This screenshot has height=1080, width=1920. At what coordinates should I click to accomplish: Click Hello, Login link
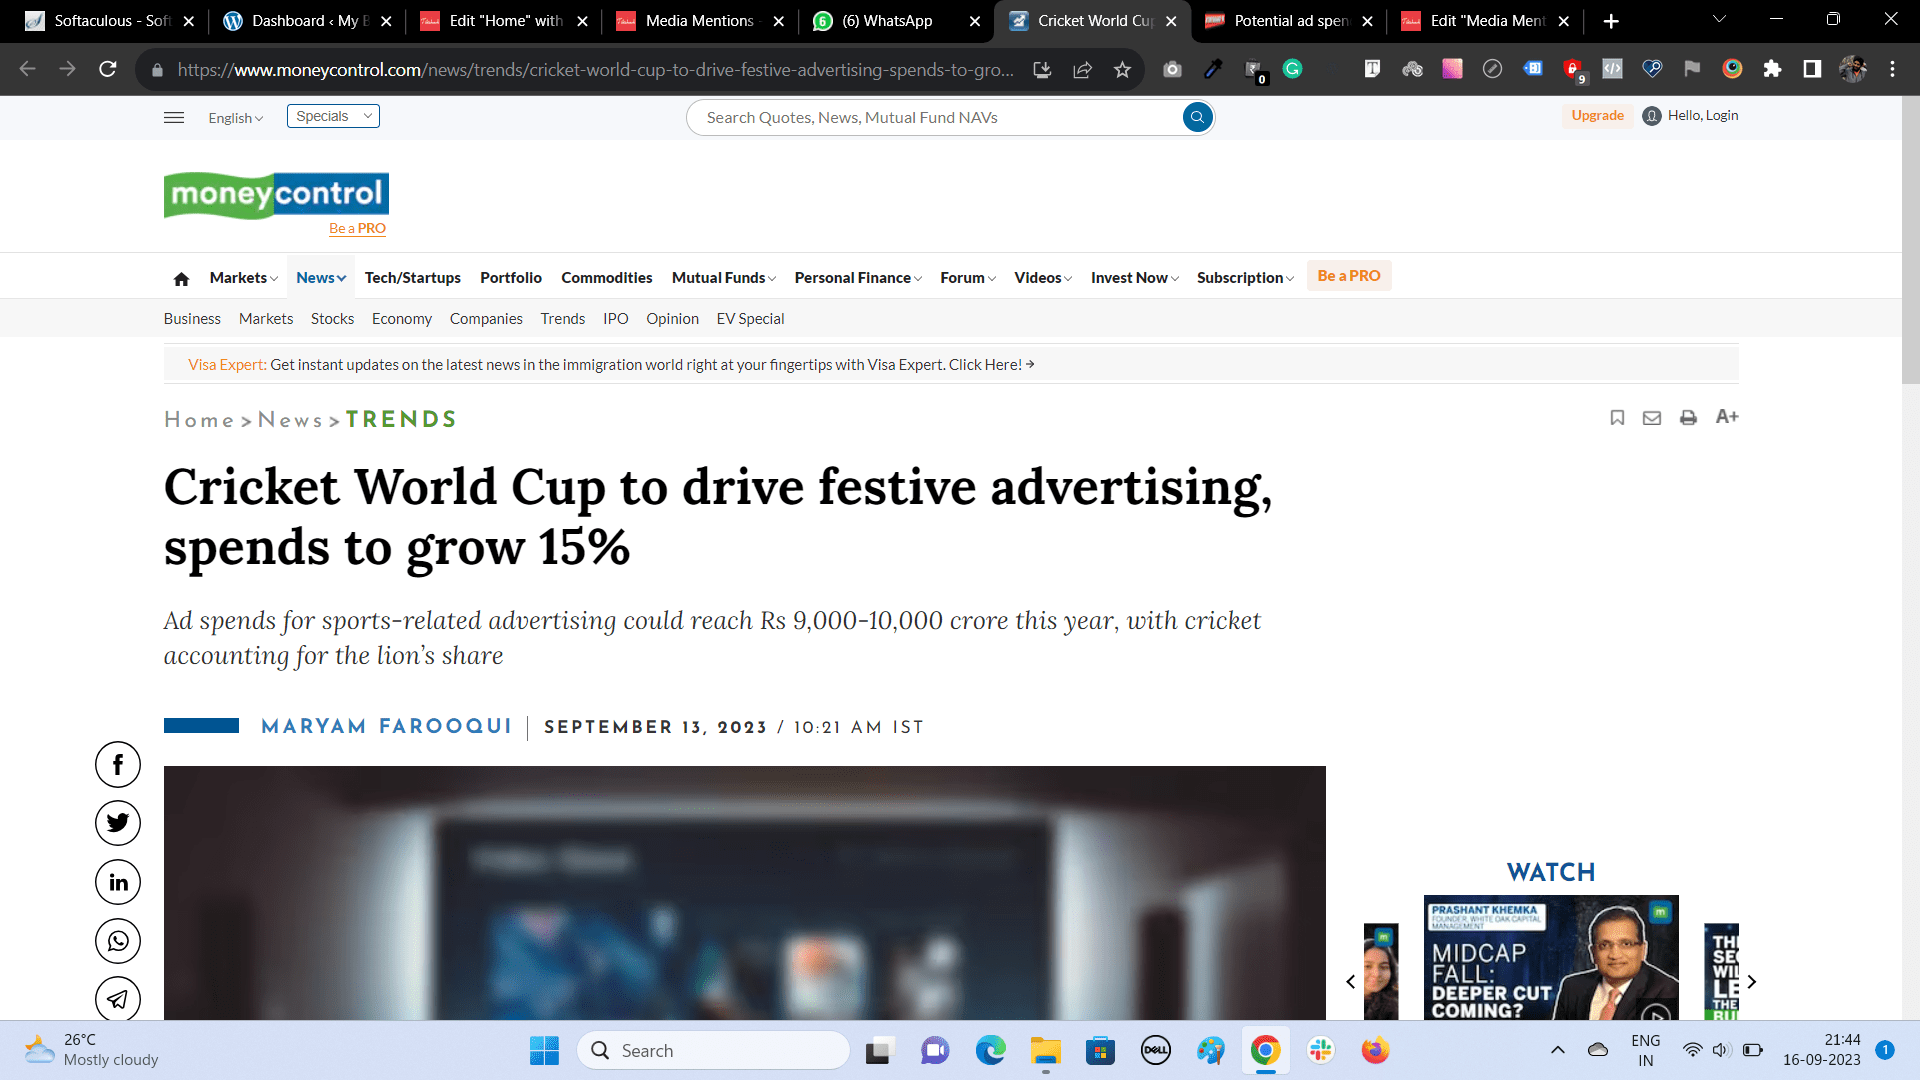coord(1703,116)
